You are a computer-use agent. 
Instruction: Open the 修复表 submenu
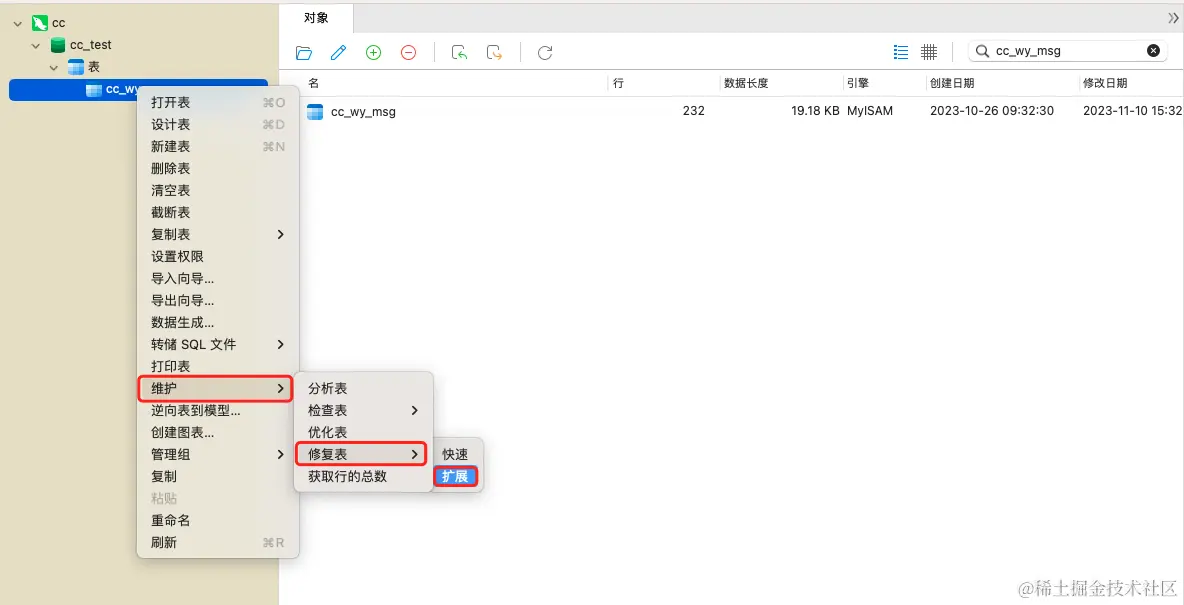(362, 454)
